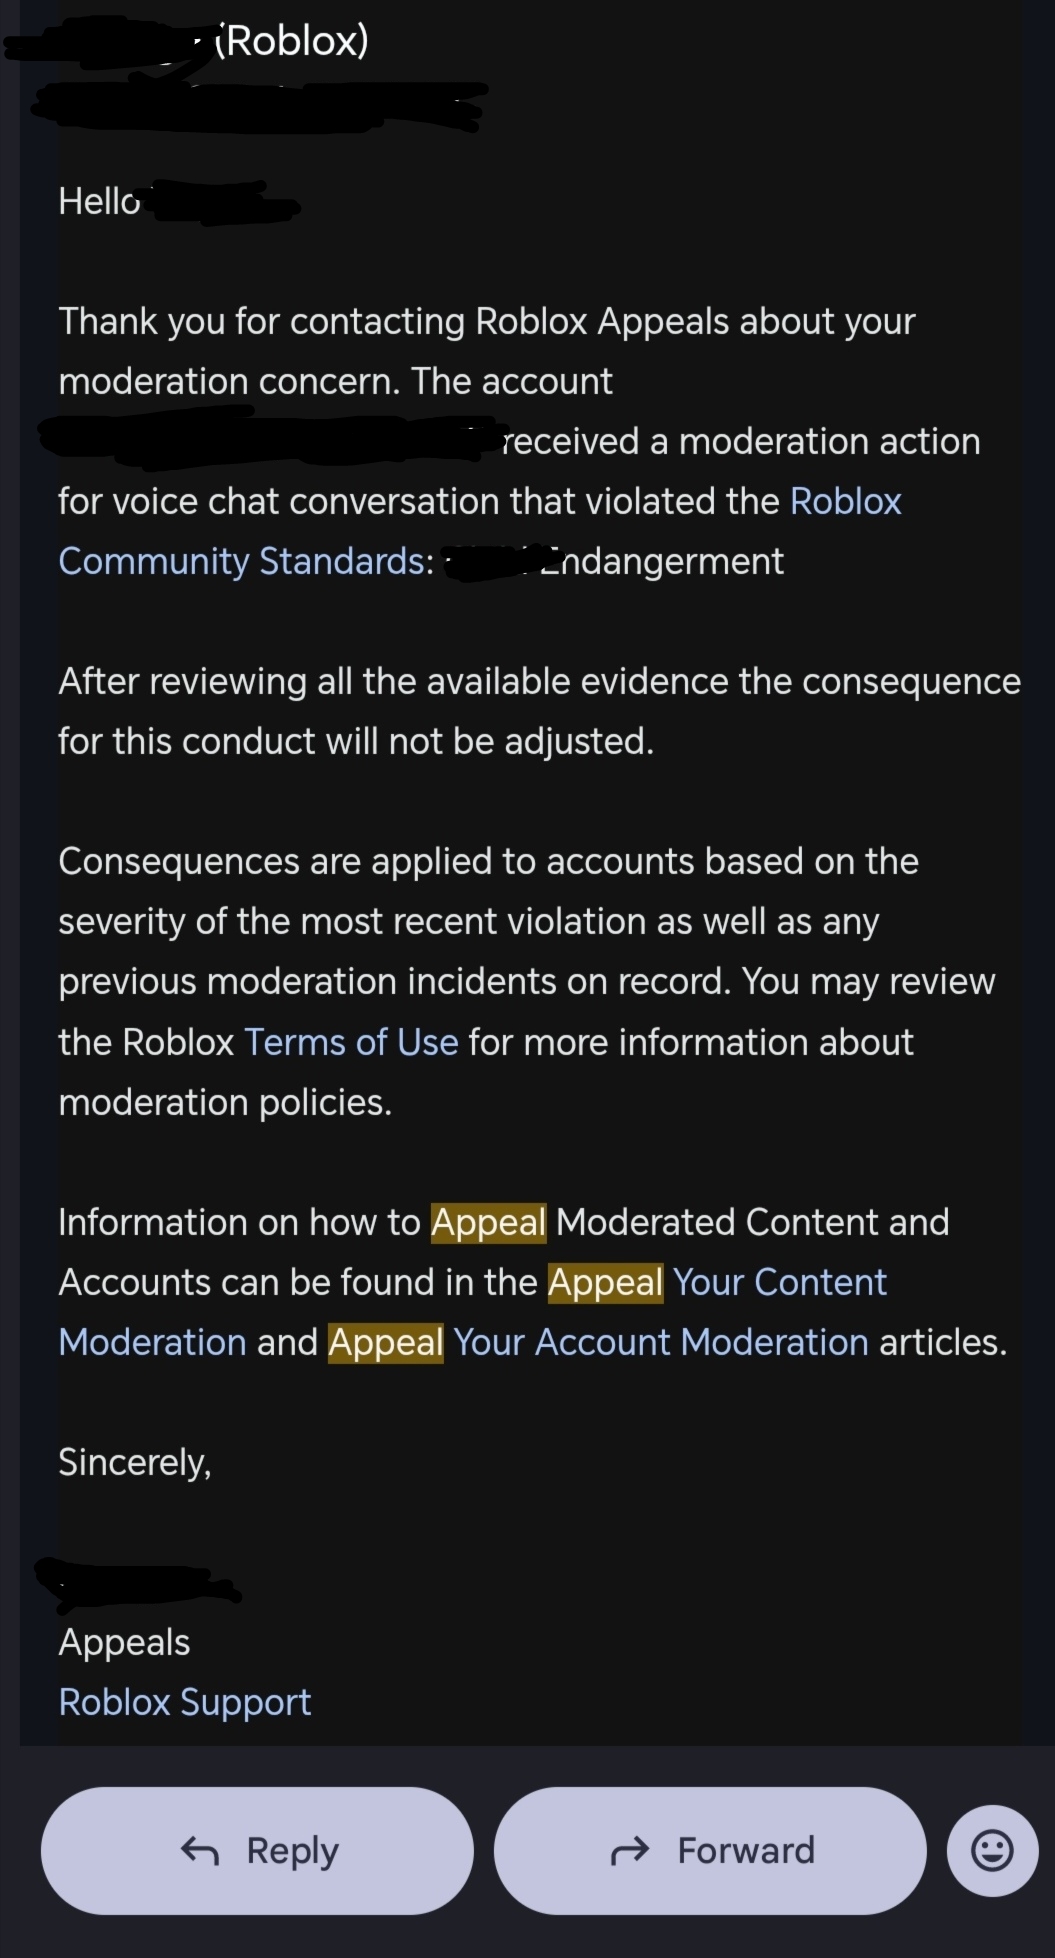
Task: Click the curved reply arrow icon
Action: pos(200,1851)
